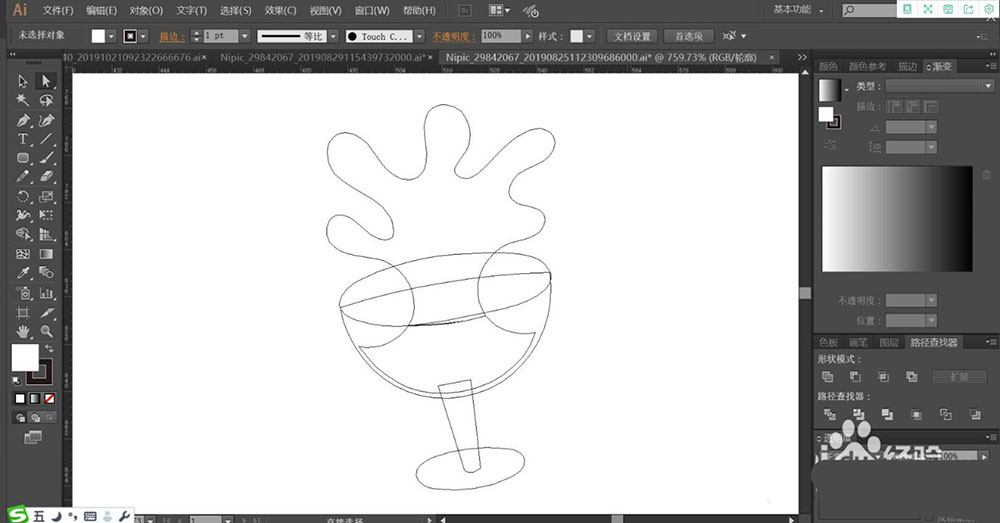The image size is (1000, 523).
Task: Select the Column Graph tool
Action: [46, 293]
